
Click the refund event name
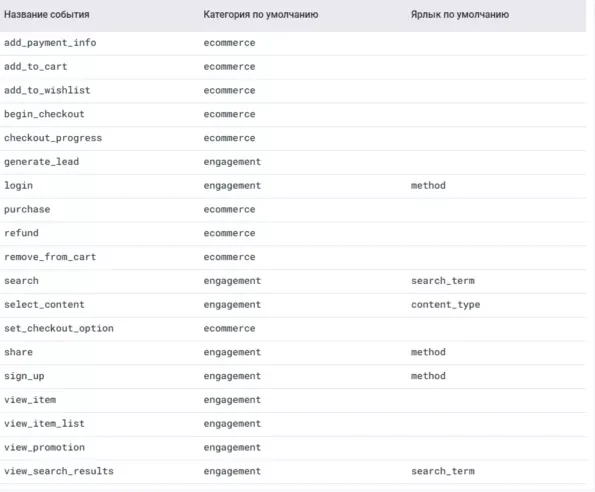click(x=21, y=233)
